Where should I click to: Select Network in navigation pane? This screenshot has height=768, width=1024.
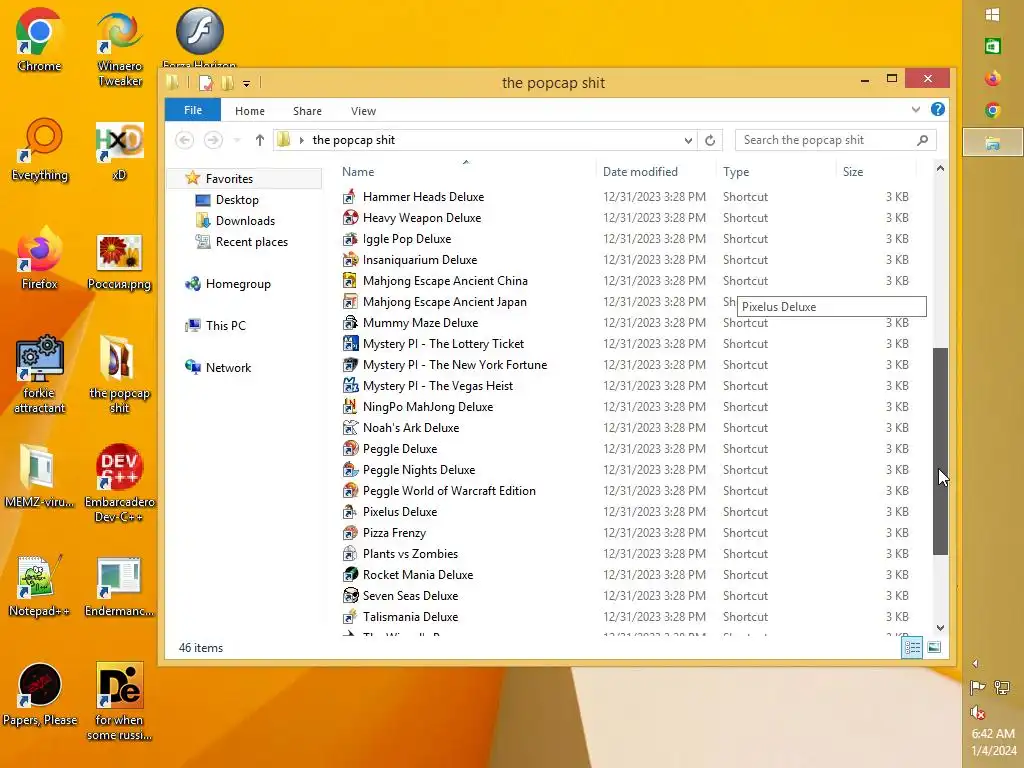pos(228,368)
